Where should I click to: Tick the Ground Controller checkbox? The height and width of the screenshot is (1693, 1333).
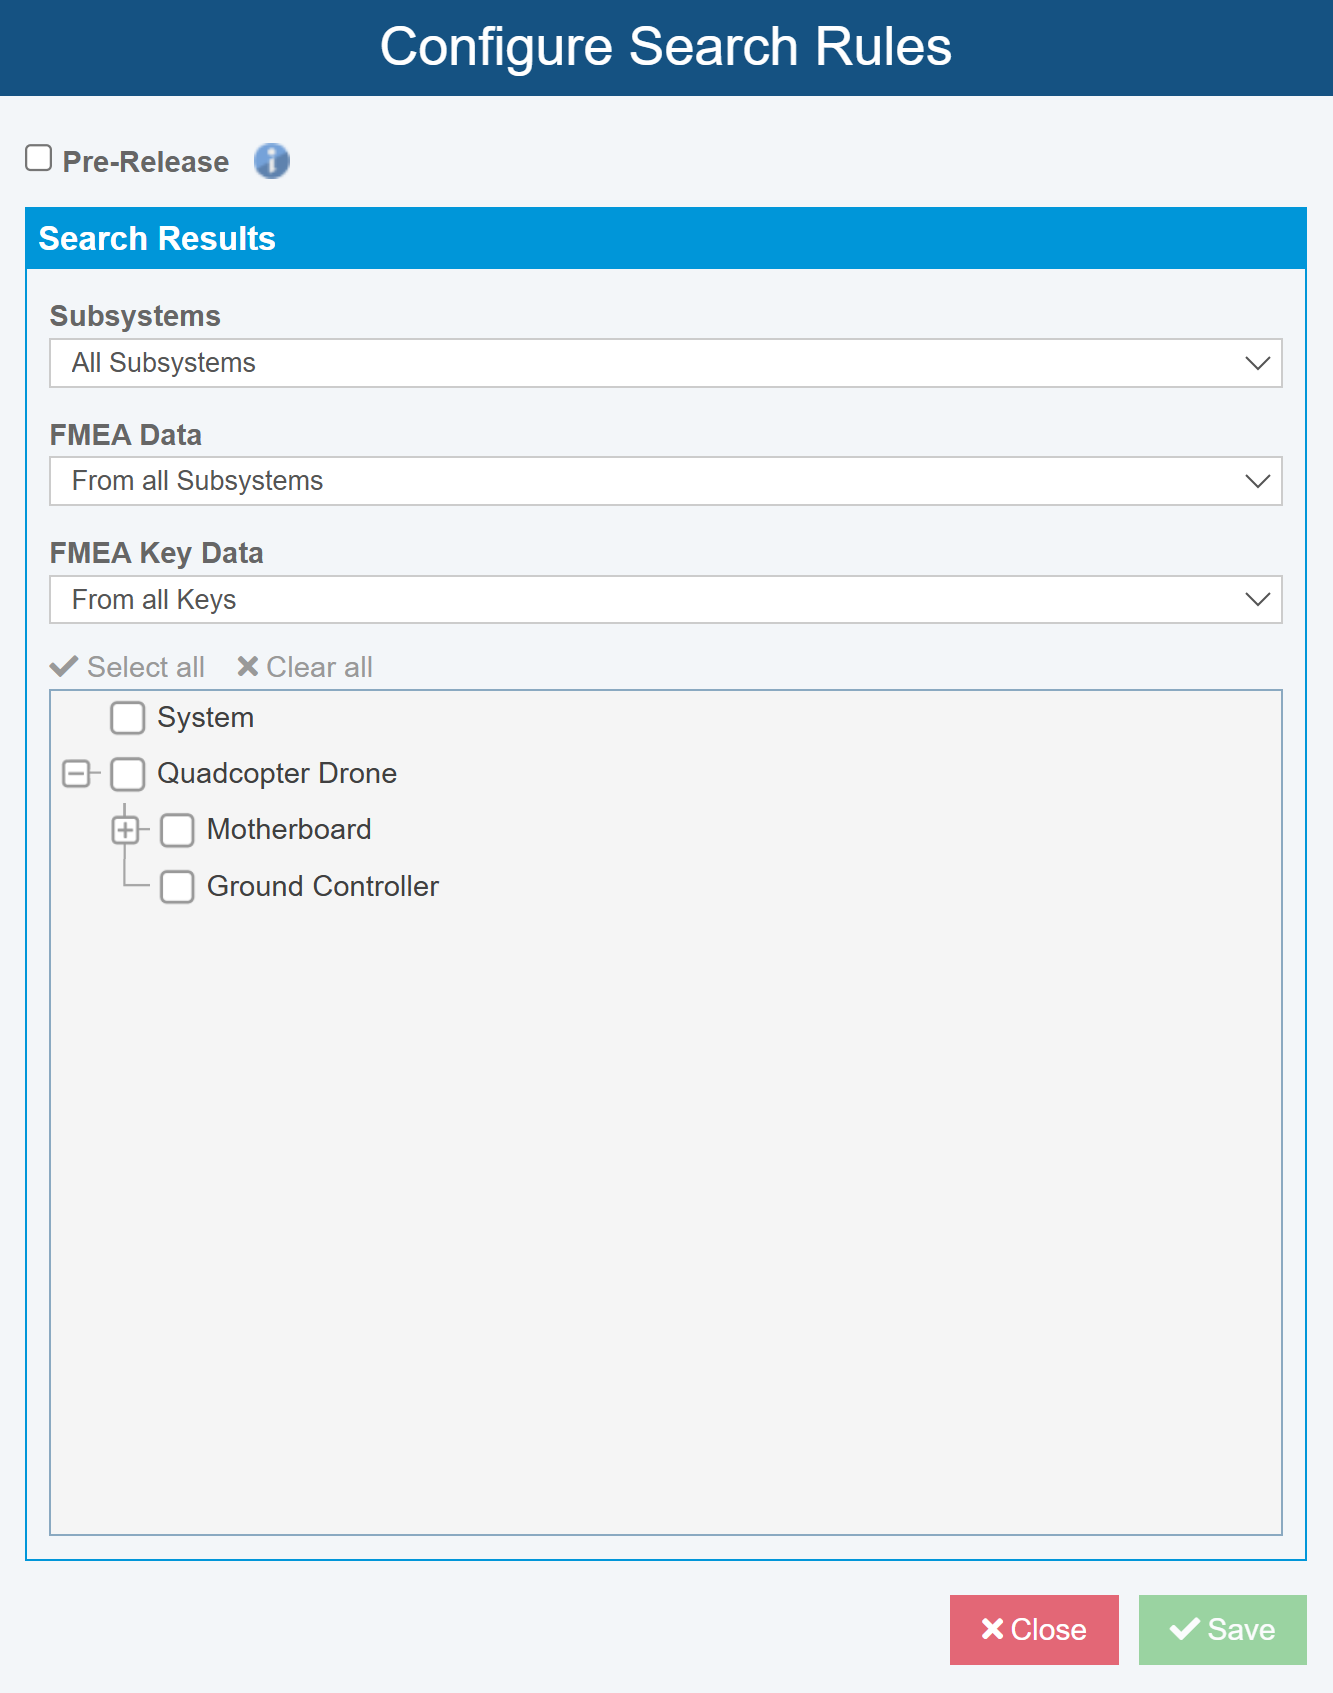click(x=177, y=887)
